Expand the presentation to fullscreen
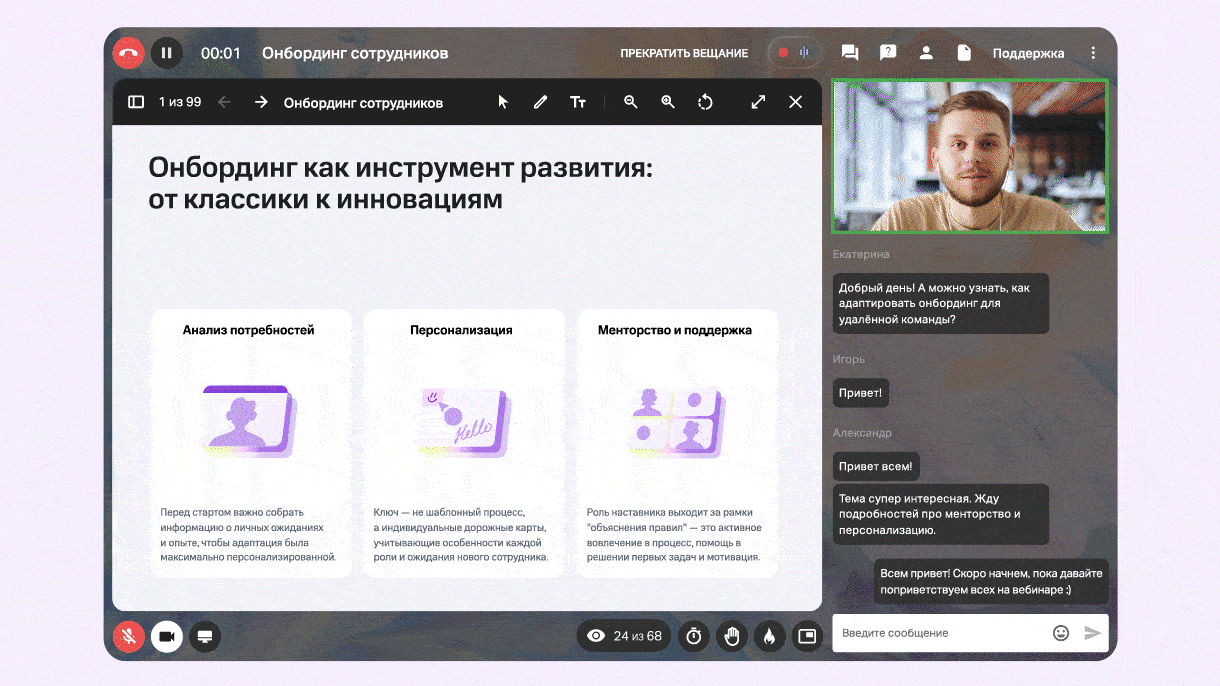This screenshot has width=1220, height=686. 758,102
